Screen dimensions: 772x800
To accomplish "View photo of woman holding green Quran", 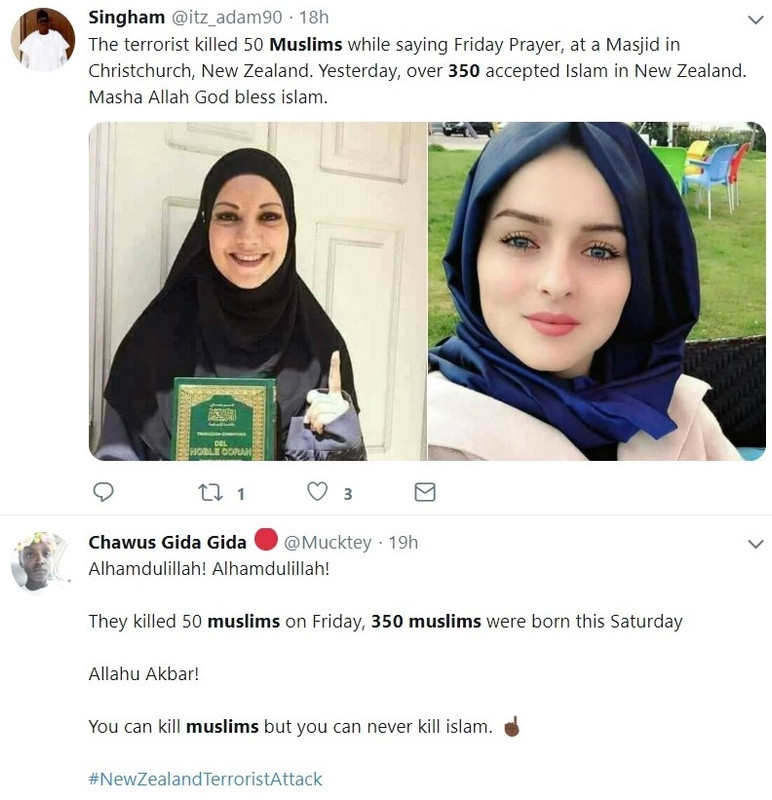I will 258,291.
